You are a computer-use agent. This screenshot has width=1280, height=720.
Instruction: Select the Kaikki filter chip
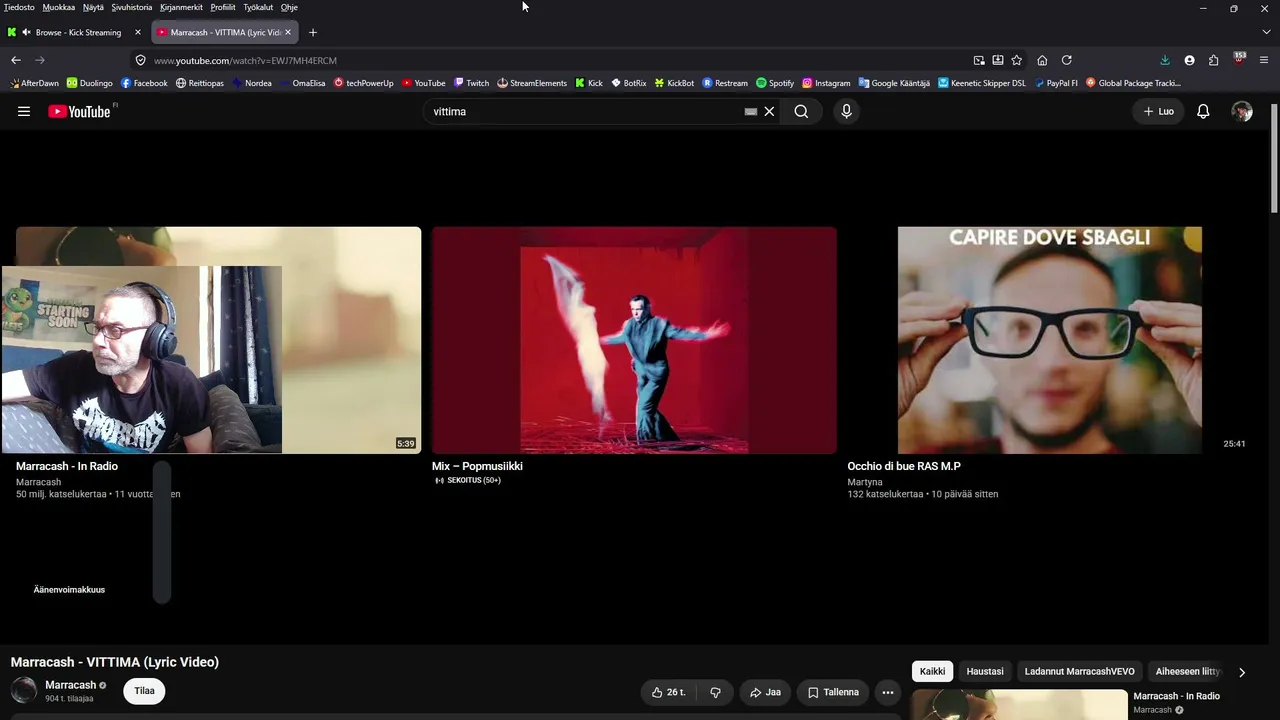click(932, 672)
